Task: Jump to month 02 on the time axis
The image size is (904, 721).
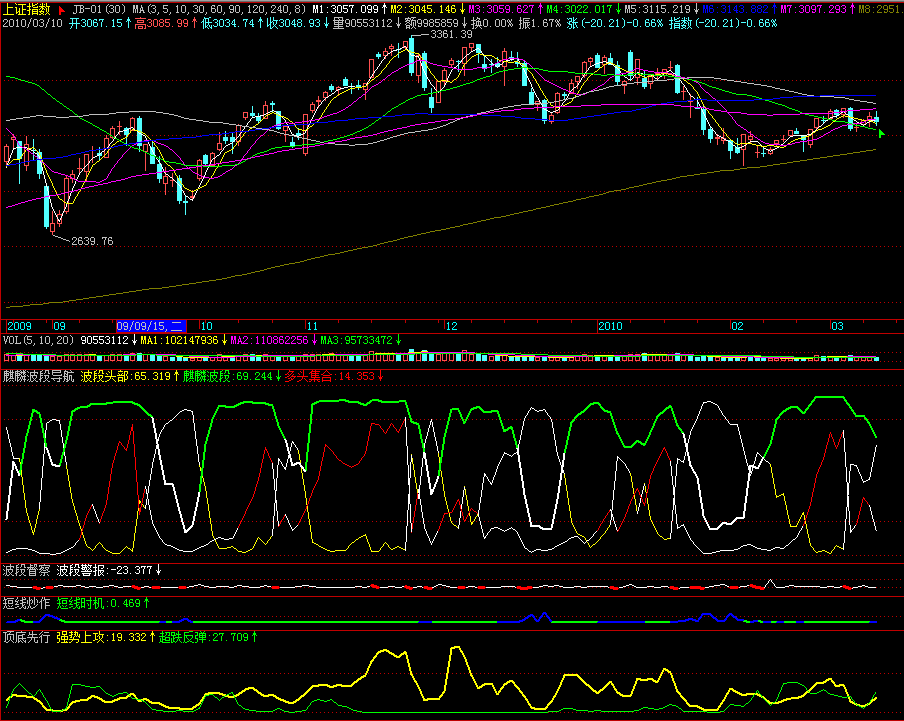Action: click(737, 326)
